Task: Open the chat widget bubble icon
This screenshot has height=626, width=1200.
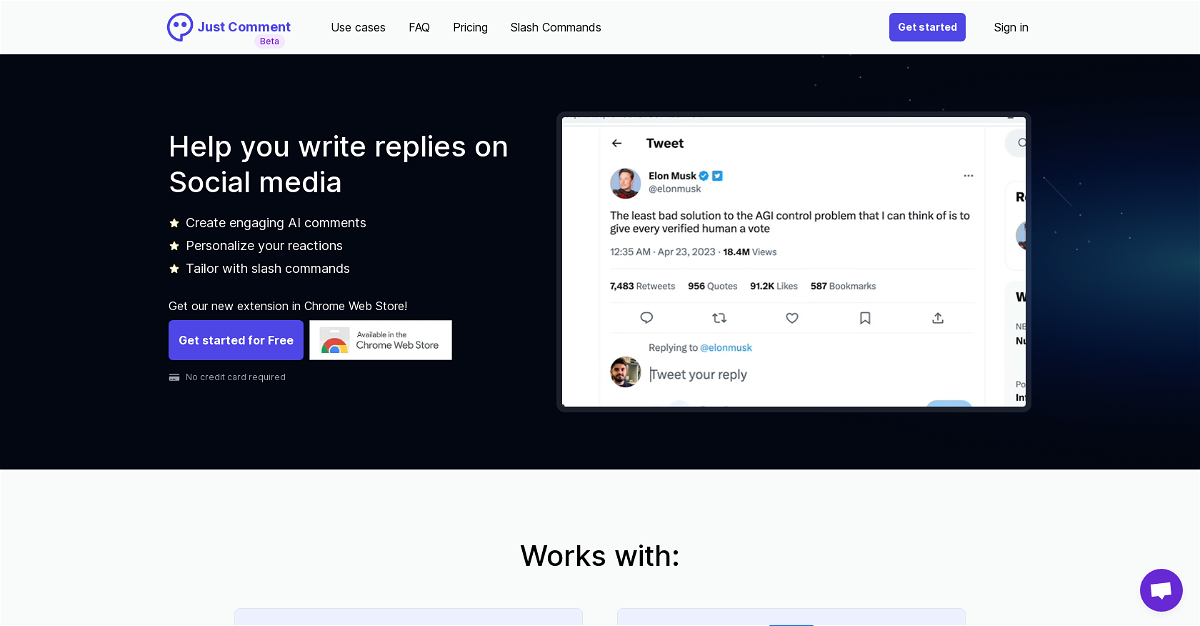Action: (1161, 590)
